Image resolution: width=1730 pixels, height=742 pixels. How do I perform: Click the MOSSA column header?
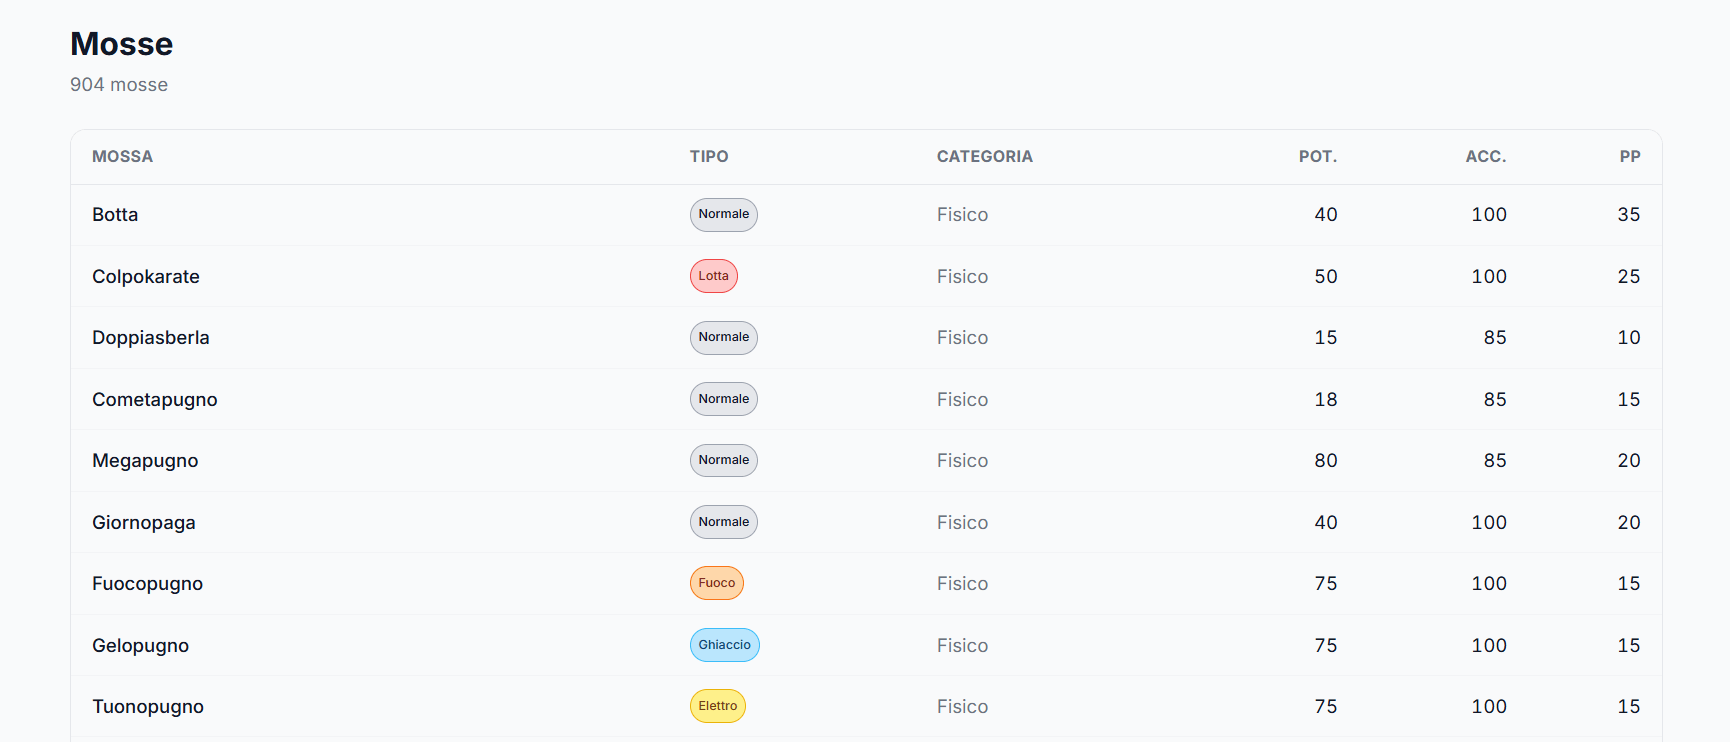click(122, 157)
